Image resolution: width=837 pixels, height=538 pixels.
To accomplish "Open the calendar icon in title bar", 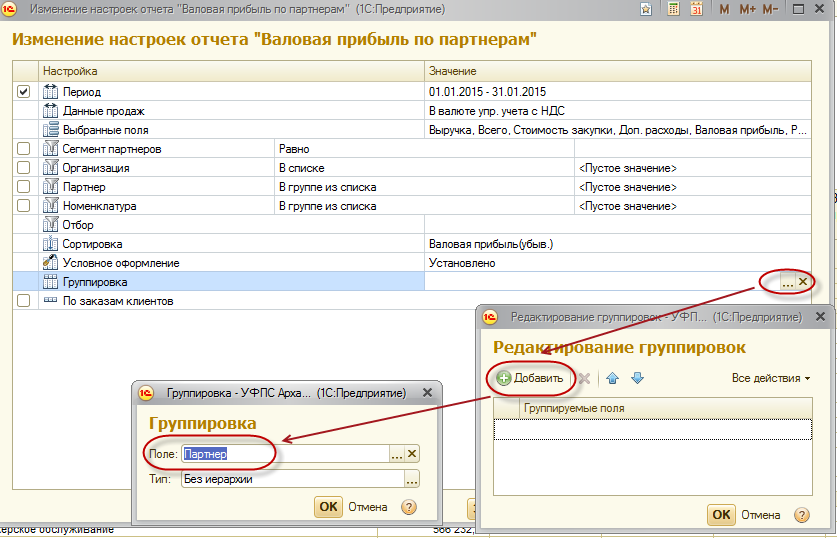I will [x=696, y=9].
